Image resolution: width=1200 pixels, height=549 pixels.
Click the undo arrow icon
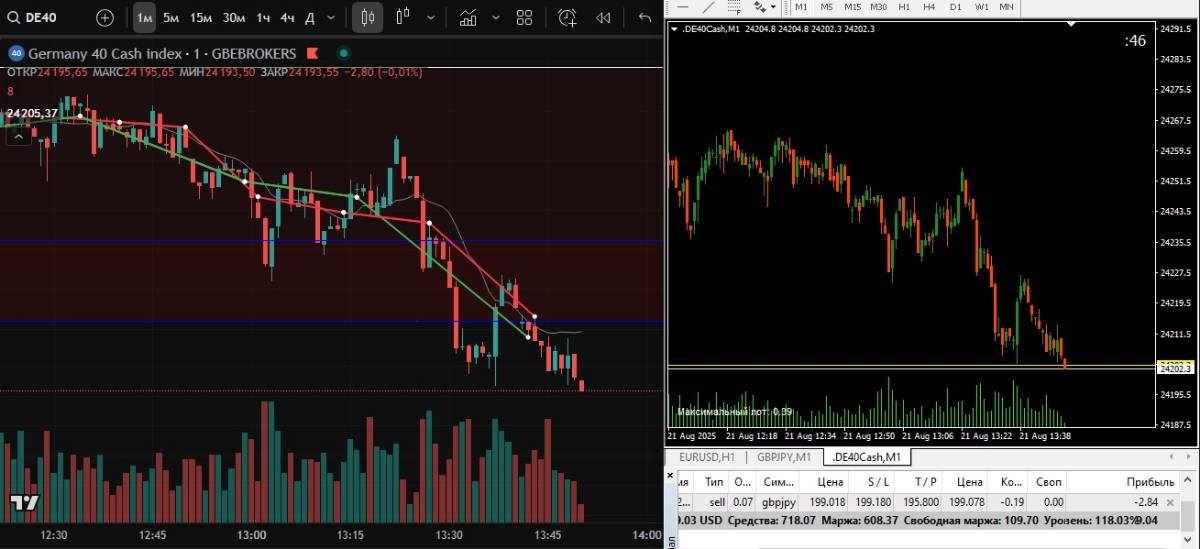pyautogui.click(x=644, y=17)
